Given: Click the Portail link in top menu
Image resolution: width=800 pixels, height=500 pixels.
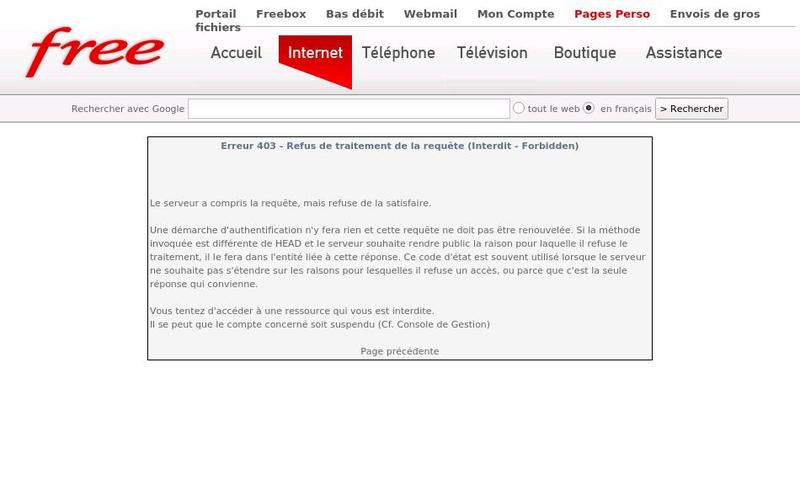Looking at the screenshot, I should [x=216, y=14].
